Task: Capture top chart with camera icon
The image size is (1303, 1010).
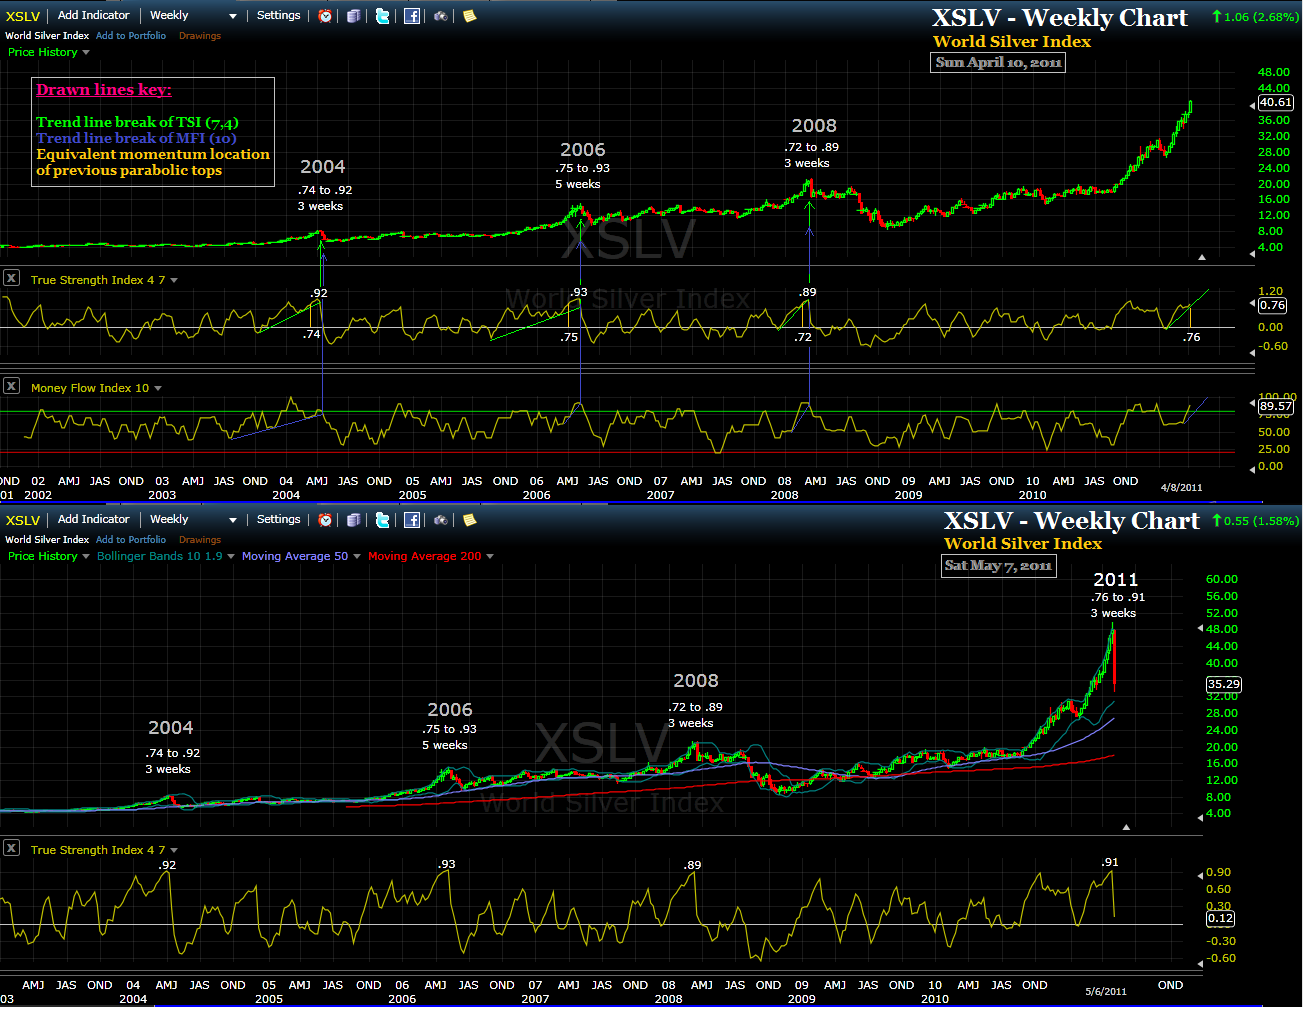Action: [x=440, y=16]
